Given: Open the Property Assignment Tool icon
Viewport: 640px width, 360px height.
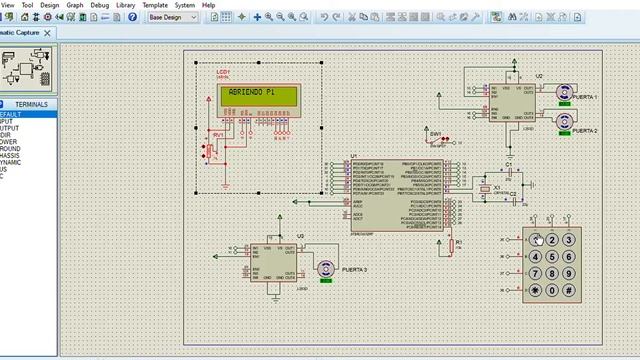Looking at the screenshot, I should 524,17.
